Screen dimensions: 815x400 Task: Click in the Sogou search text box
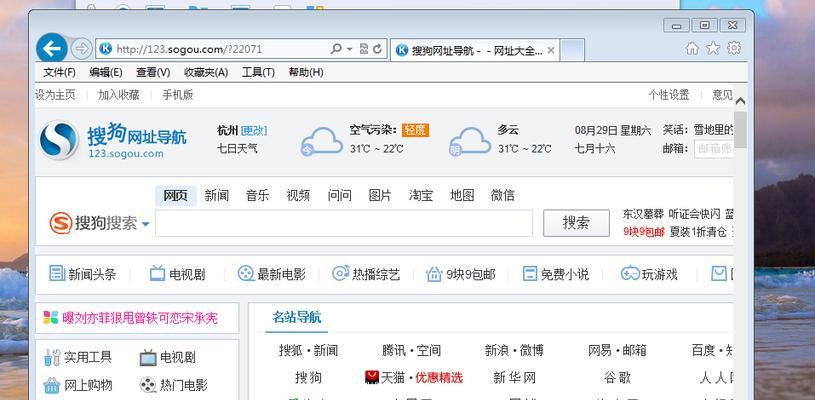pos(344,223)
